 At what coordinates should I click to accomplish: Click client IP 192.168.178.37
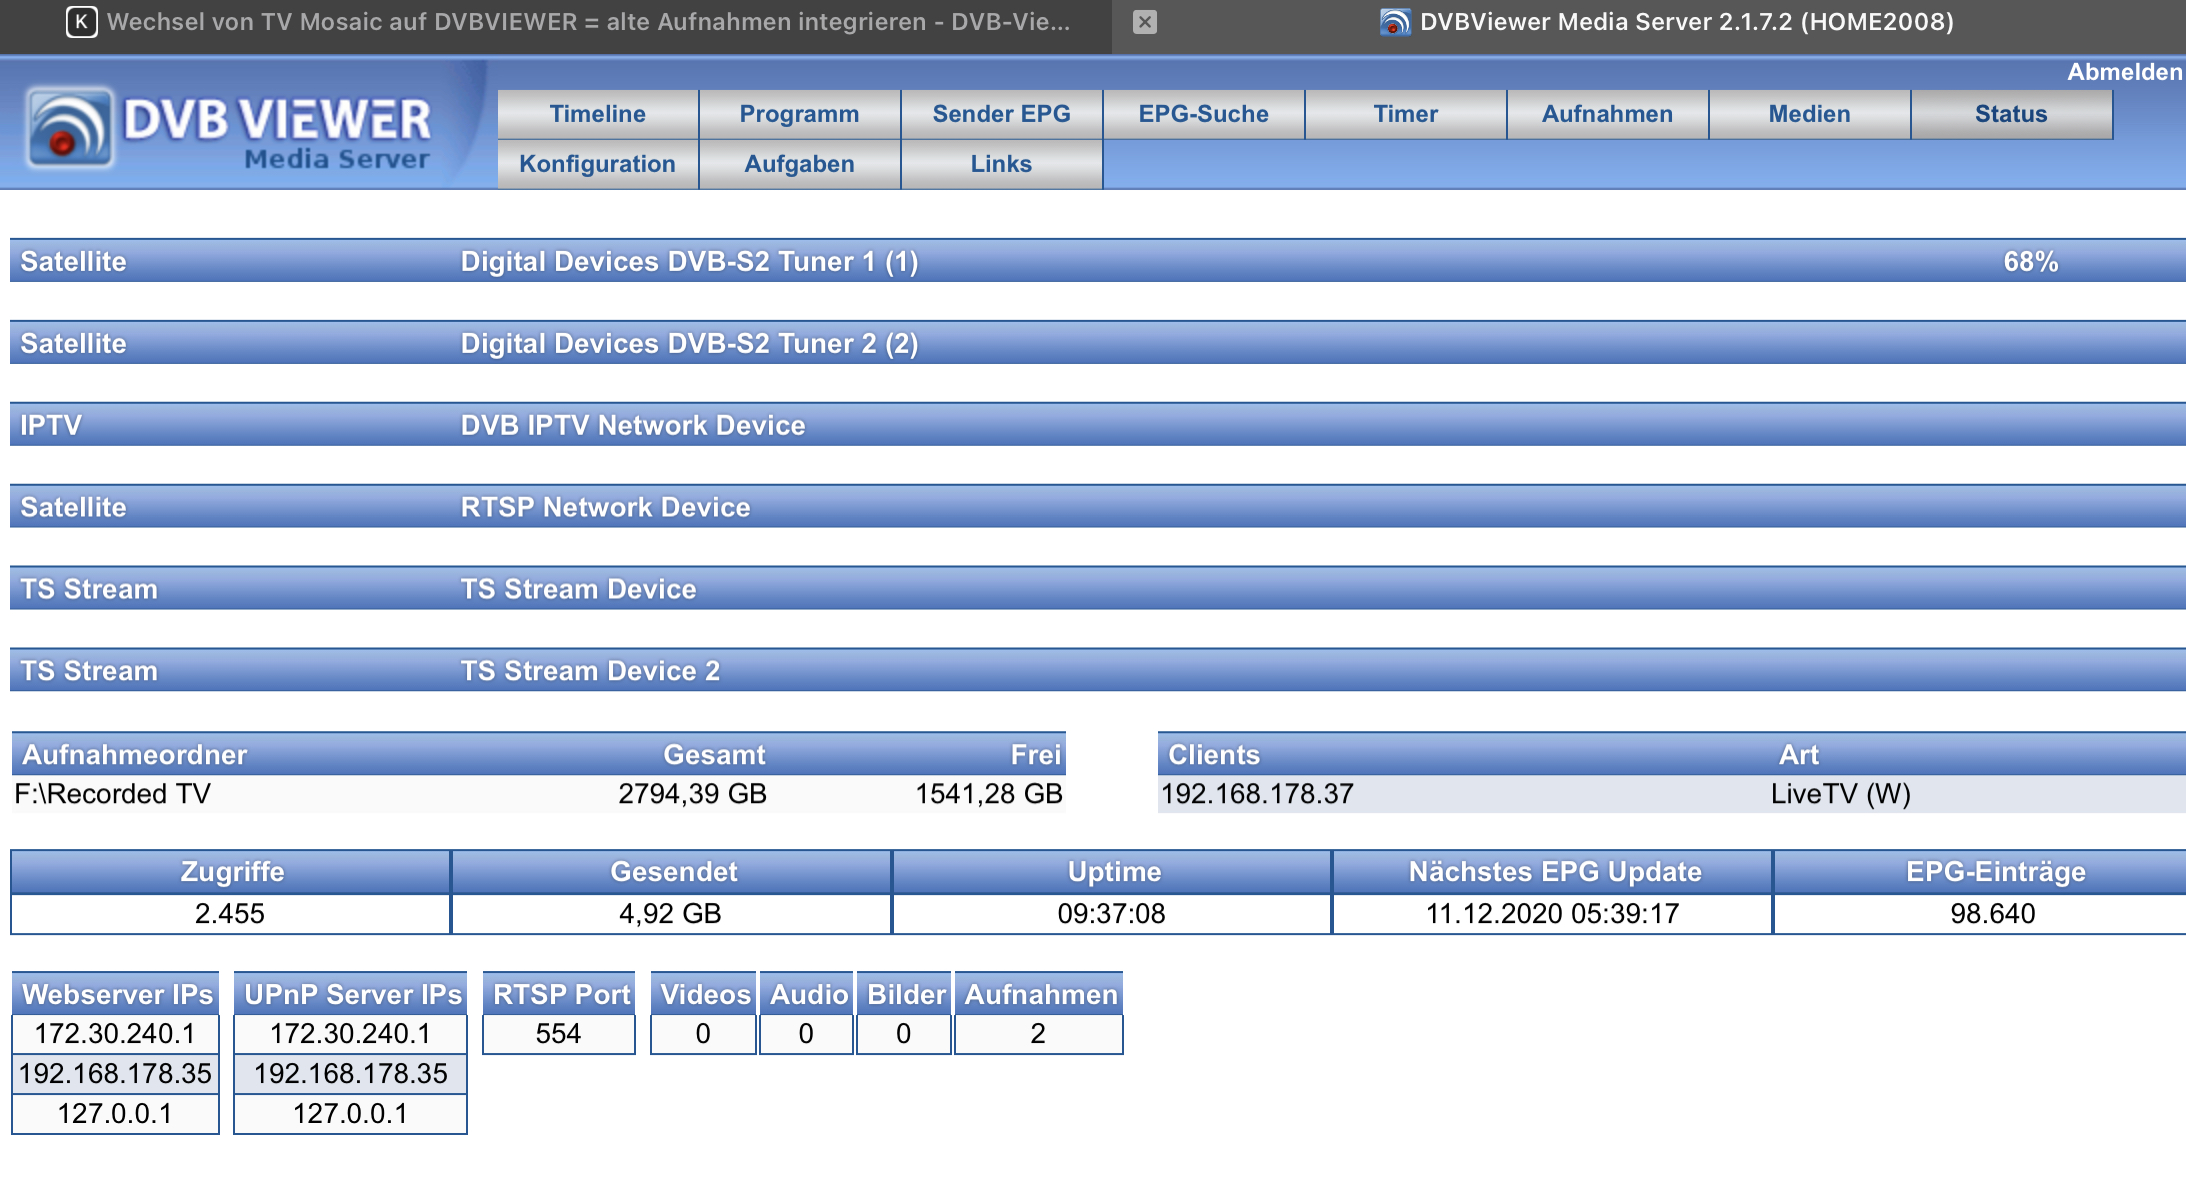1257,794
